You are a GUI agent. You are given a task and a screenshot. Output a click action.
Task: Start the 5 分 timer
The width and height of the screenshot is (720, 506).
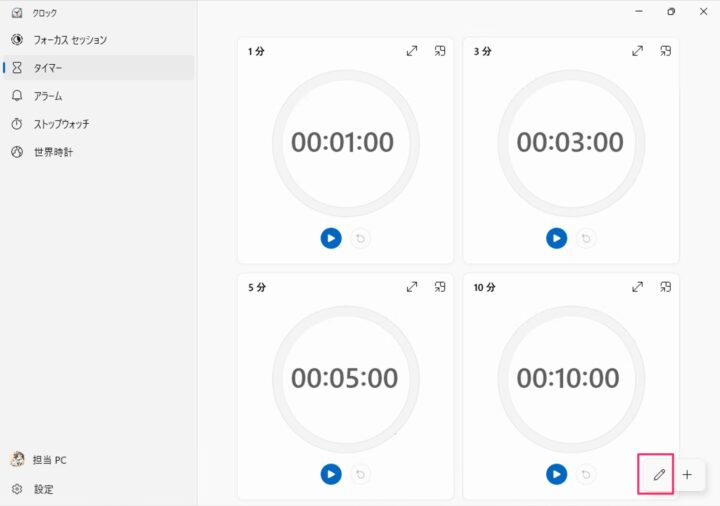click(331, 474)
